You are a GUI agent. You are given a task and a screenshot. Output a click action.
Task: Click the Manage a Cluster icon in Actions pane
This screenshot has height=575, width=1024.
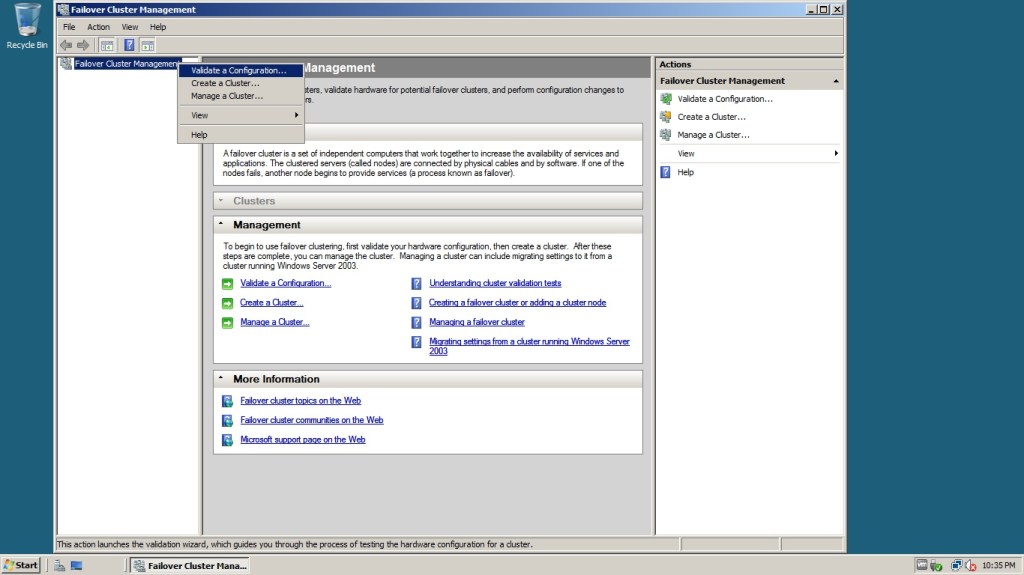[x=666, y=135]
